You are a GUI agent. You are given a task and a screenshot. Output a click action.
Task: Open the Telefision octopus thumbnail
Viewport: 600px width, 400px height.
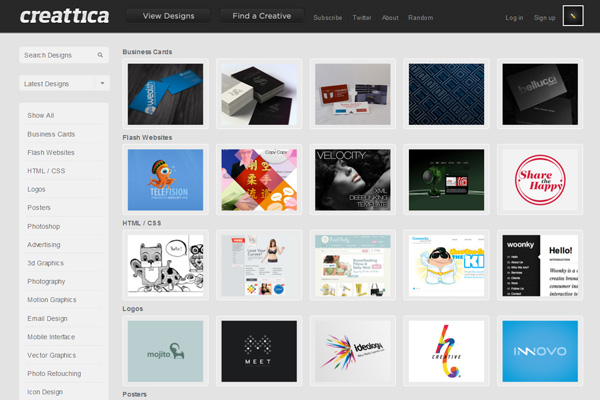(165, 180)
